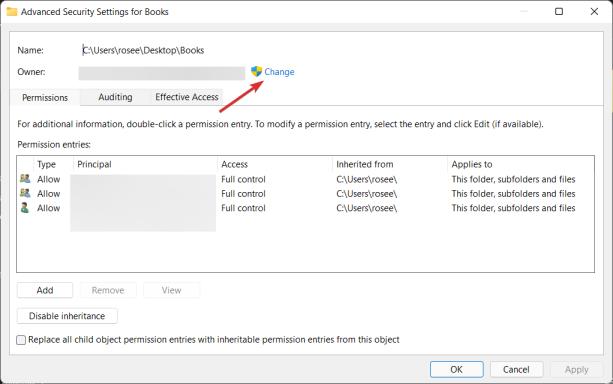Maximize the Advanced Security Settings window
Screen dimensions: 613x384
point(559,11)
